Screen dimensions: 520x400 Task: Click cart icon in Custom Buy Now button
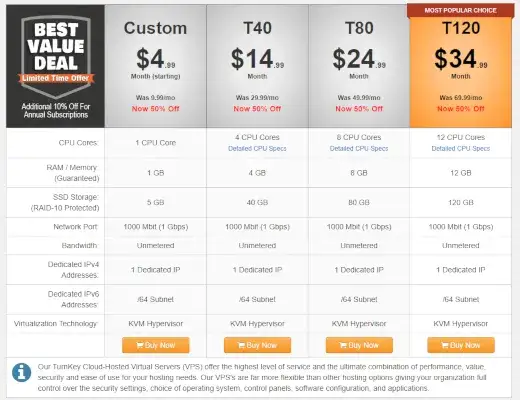[x=140, y=345]
